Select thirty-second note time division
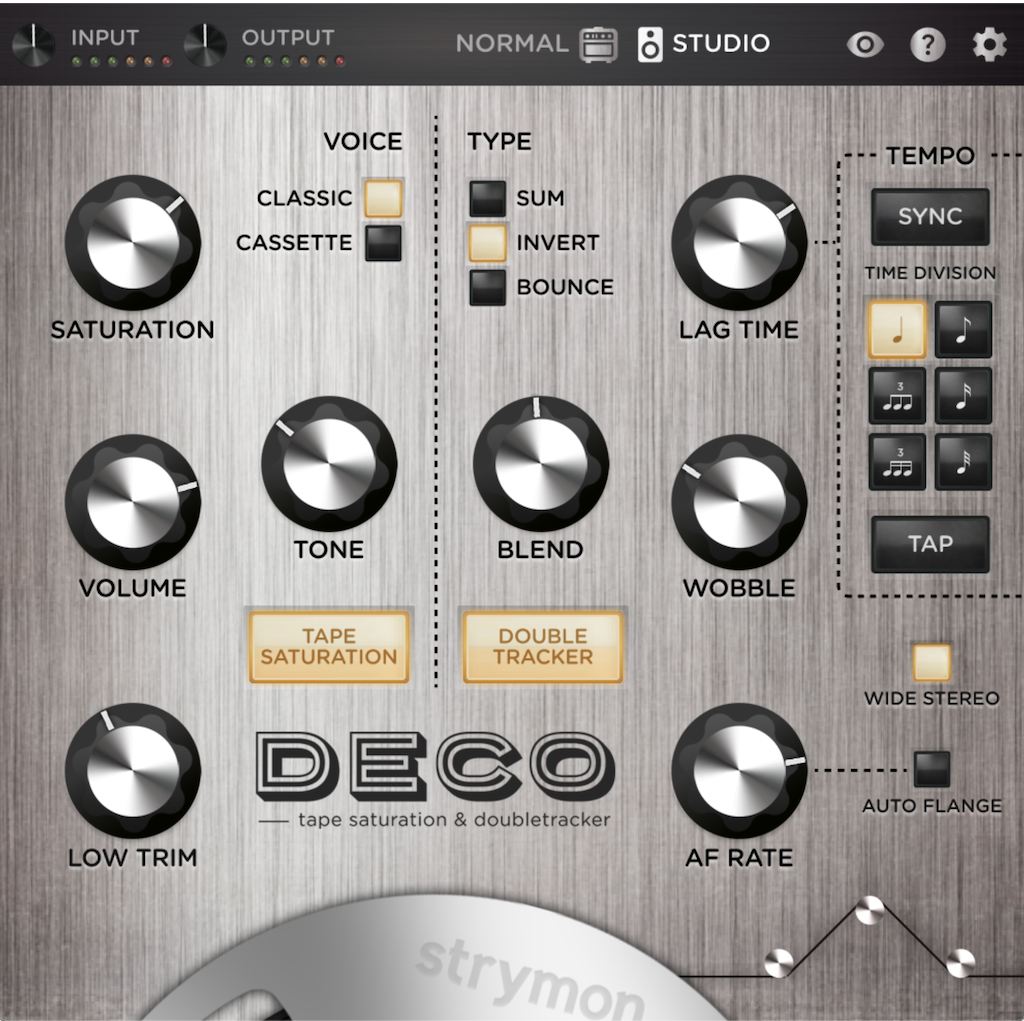Screen dimensions: 1024x1021 tap(963, 461)
